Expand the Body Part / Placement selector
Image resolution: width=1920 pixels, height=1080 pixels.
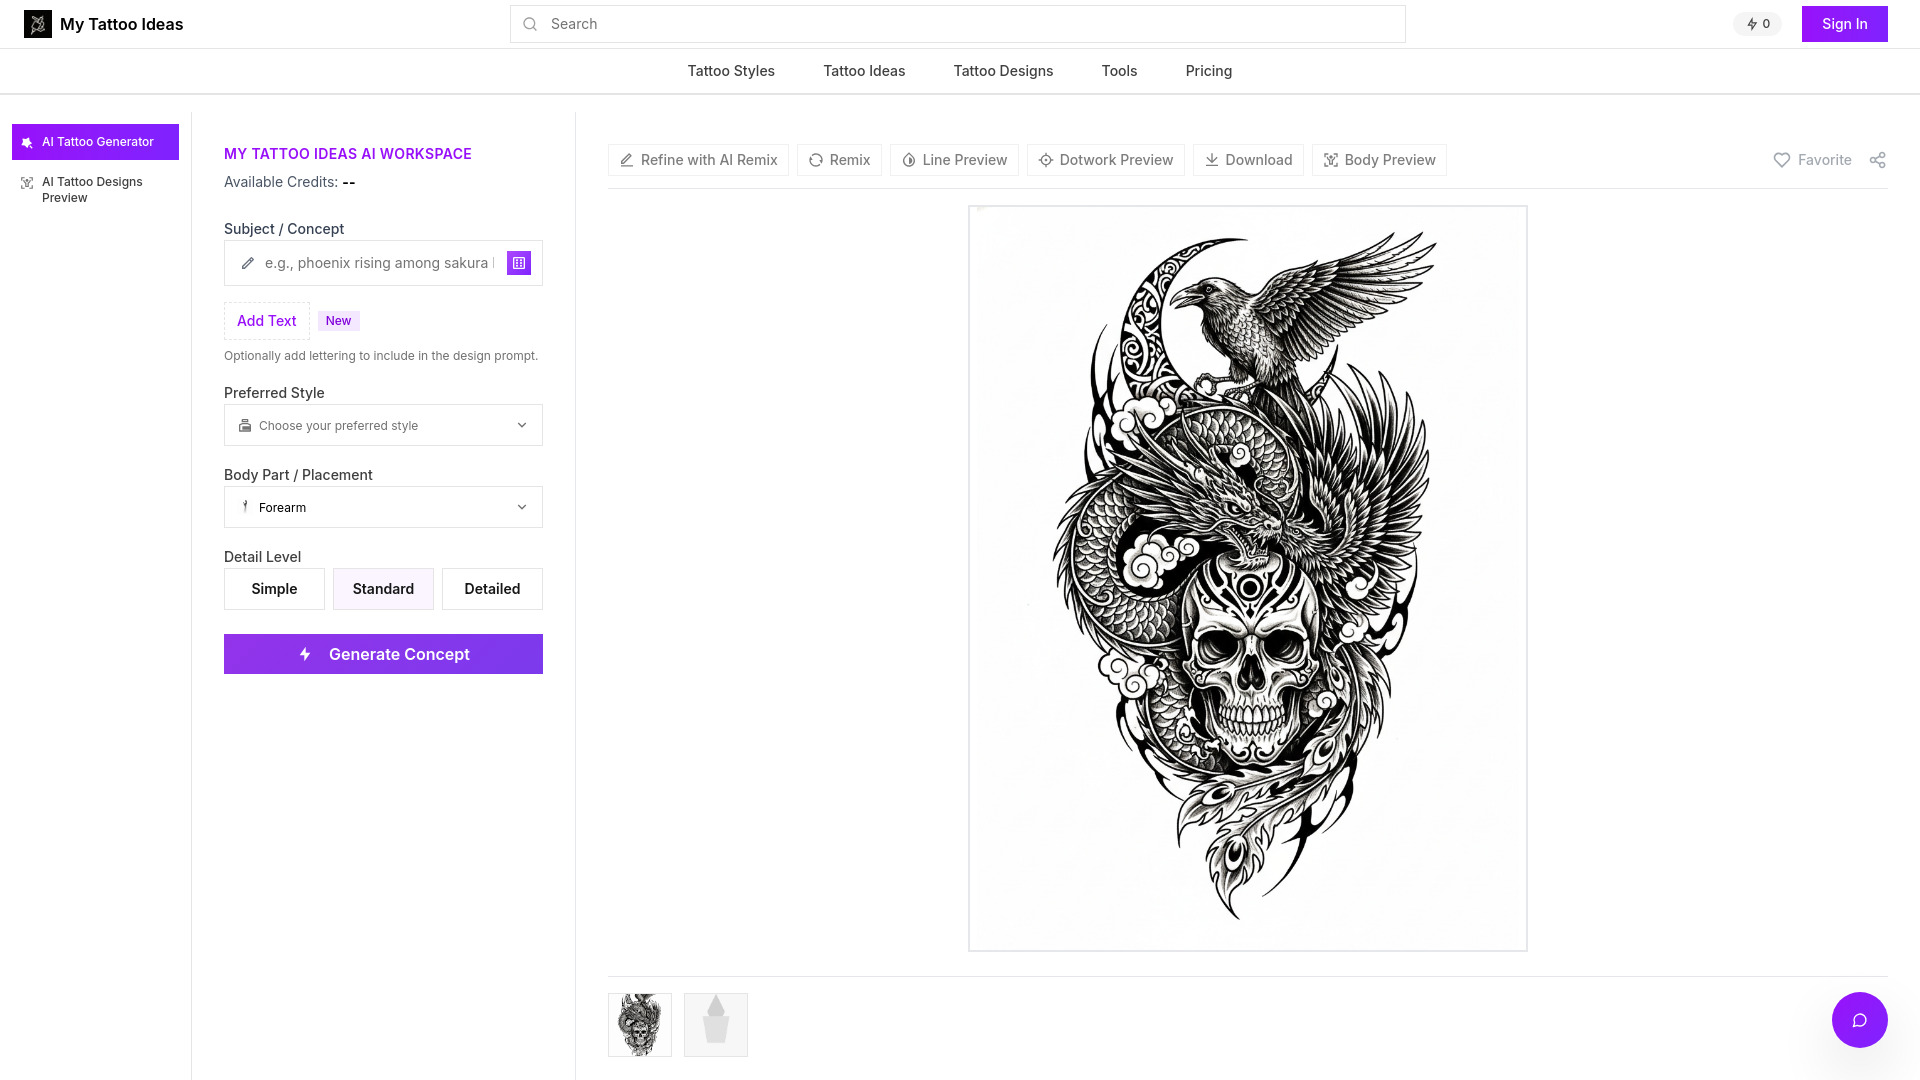[383, 507]
